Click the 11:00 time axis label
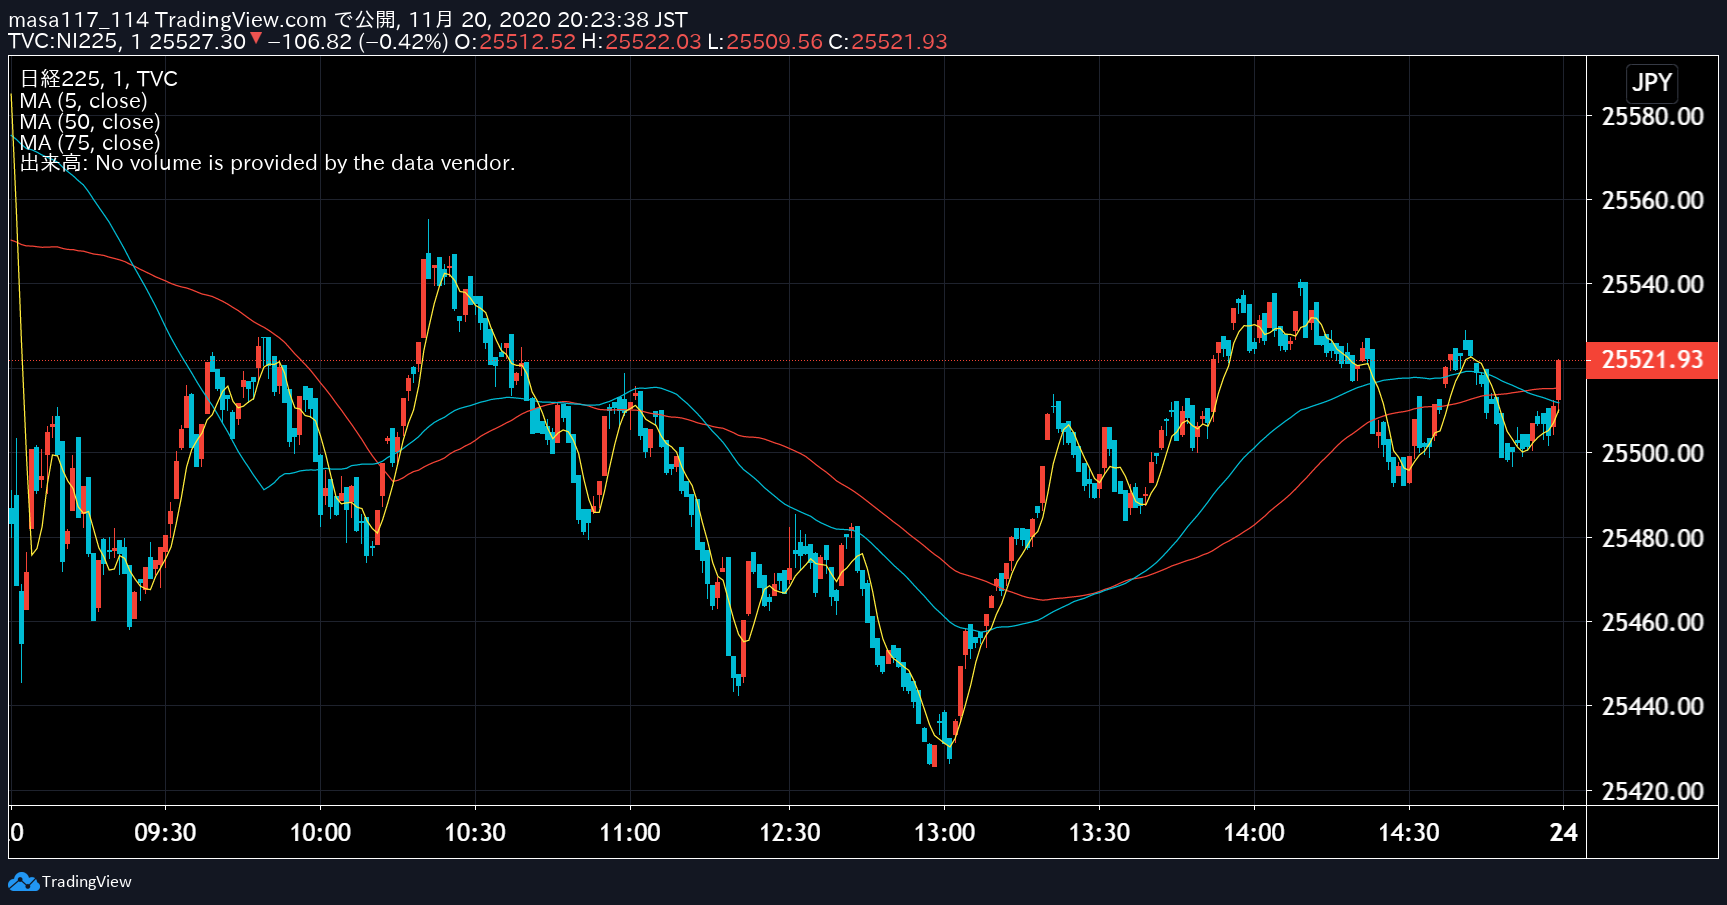This screenshot has width=1727, height=905. pyautogui.click(x=630, y=832)
